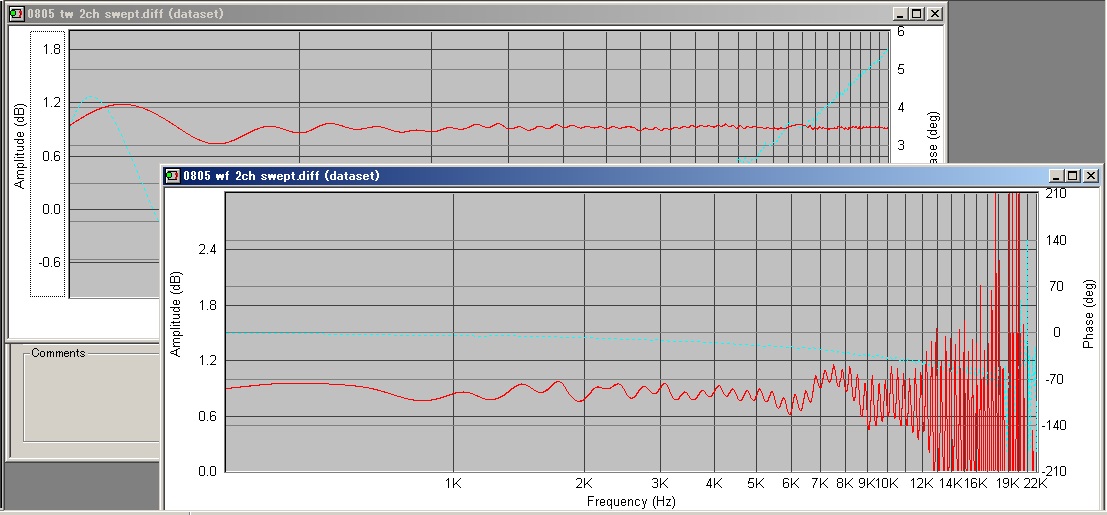Click the -0.6 amplitude value in tw window
The image size is (1107, 515).
[48, 262]
